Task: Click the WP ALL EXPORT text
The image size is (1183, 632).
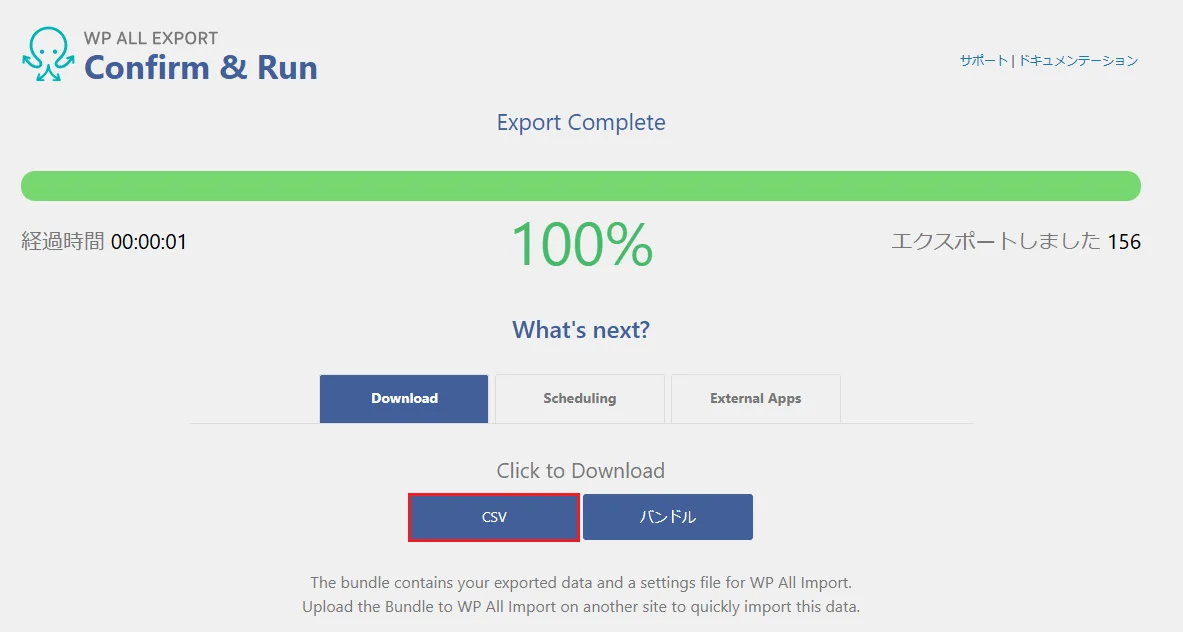Action: point(150,38)
